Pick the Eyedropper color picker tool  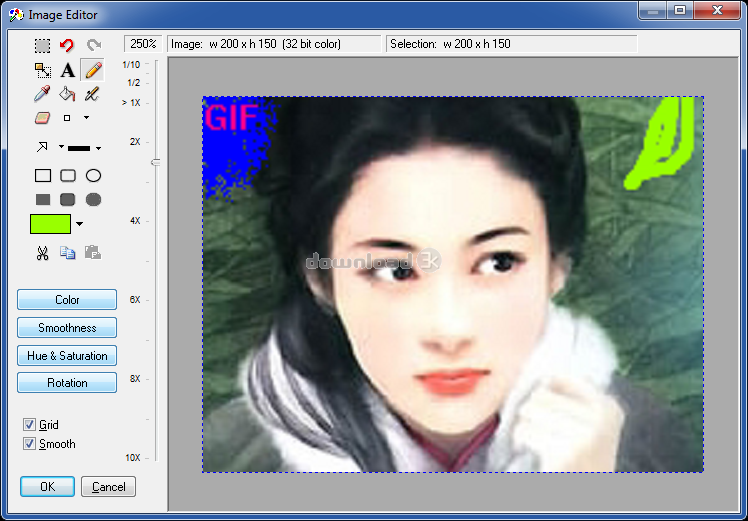pyautogui.click(x=42, y=94)
